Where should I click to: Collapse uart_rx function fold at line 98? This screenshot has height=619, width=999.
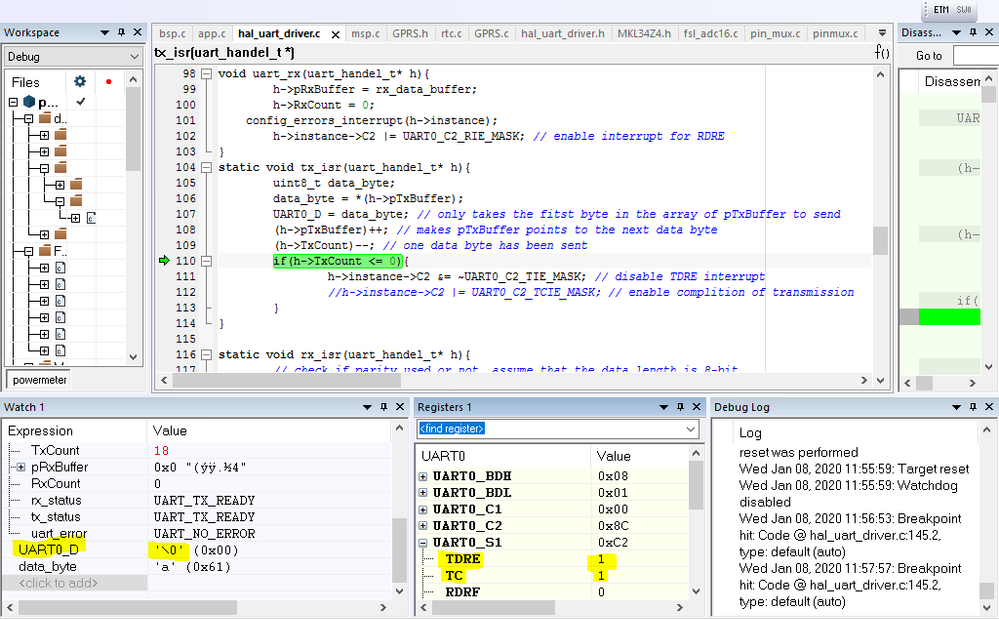(x=206, y=74)
